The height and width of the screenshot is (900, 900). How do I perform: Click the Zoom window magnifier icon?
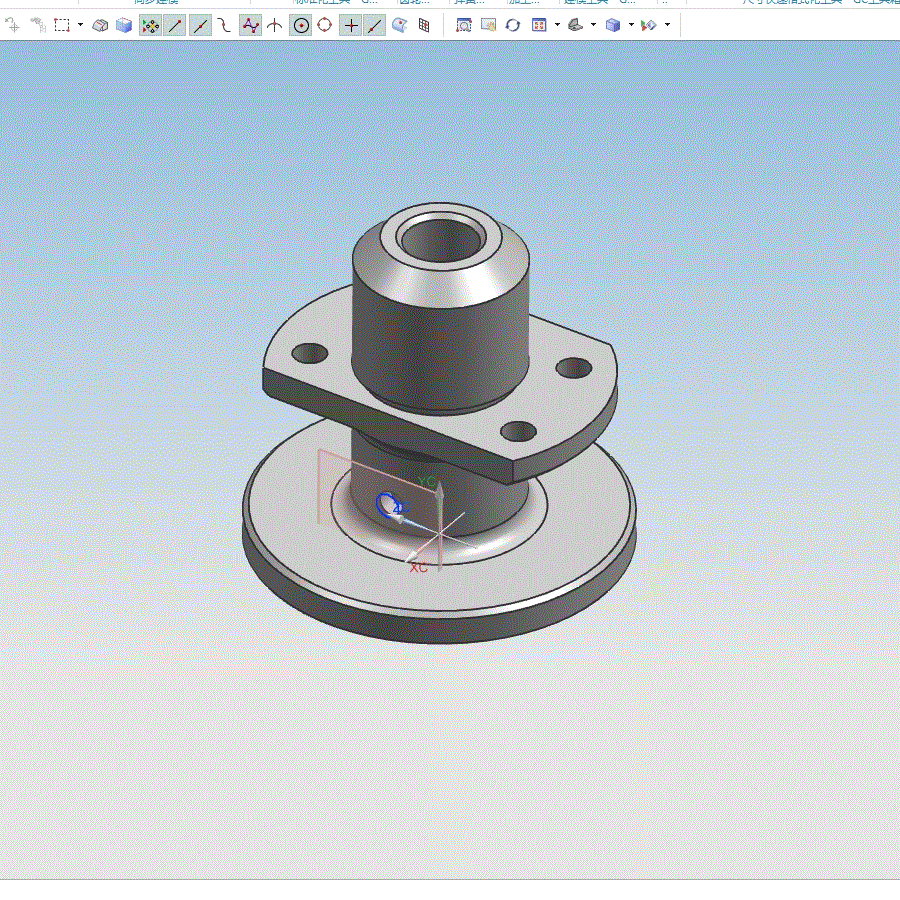[464, 25]
